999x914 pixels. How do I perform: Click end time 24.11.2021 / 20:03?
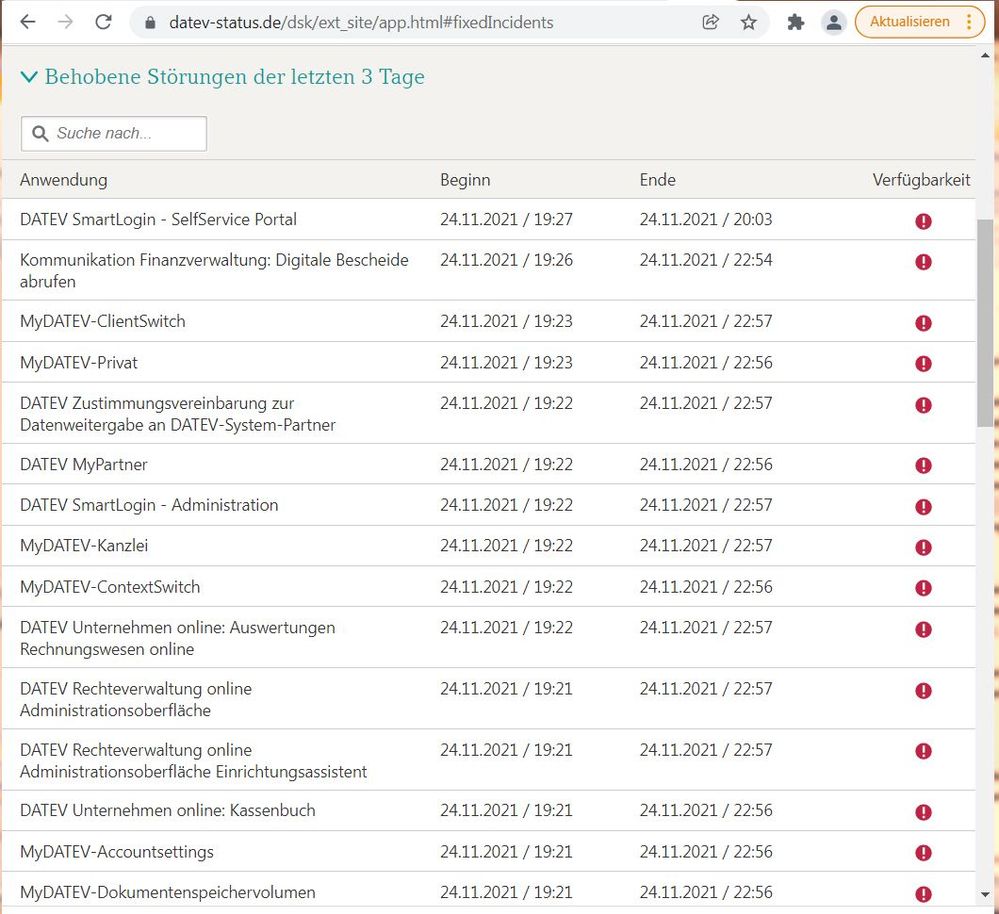[706, 220]
